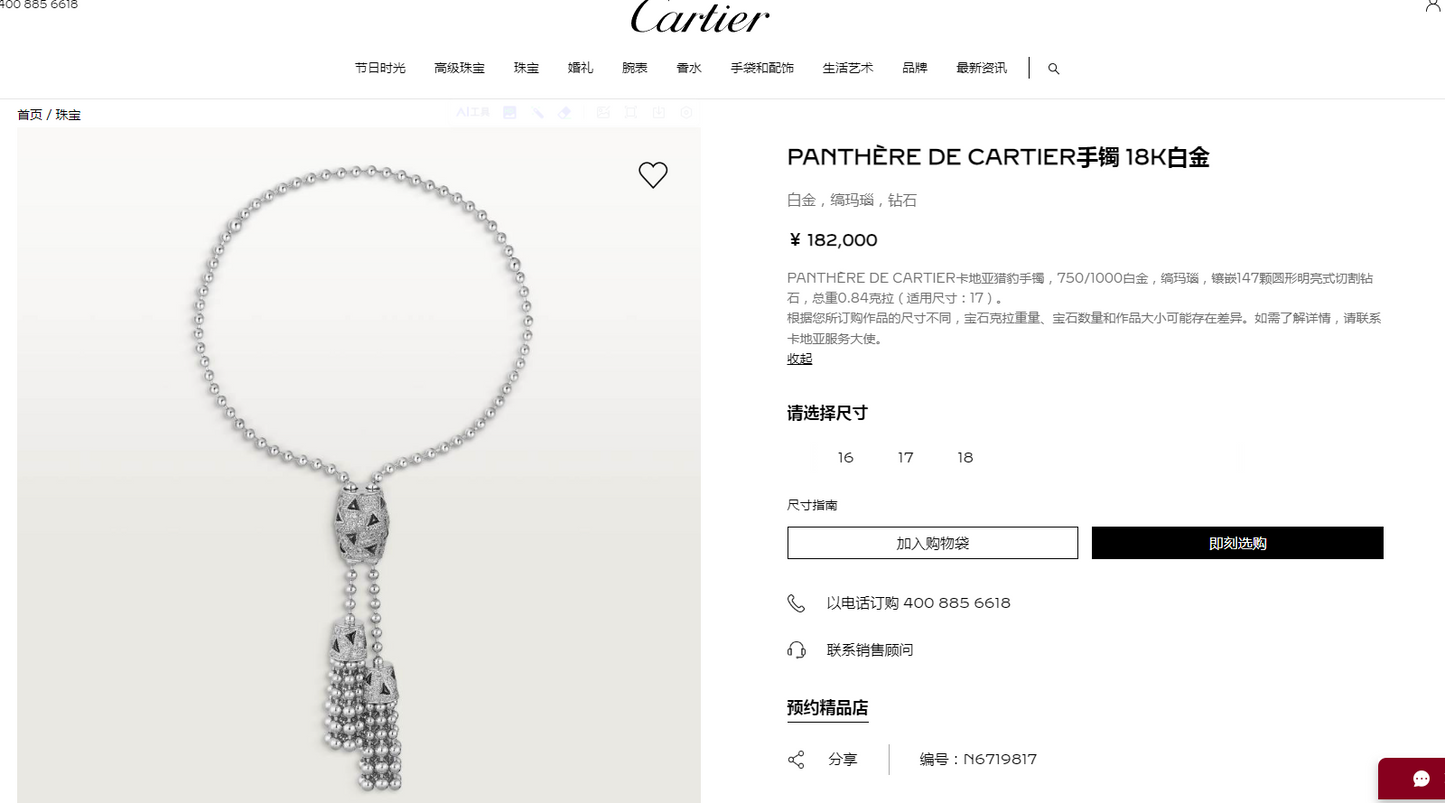Image resolution: width=1445 pixels, height=803 pixels.
Task: Open the 尺寸指南 size guide link
Action: pos(812,505)
